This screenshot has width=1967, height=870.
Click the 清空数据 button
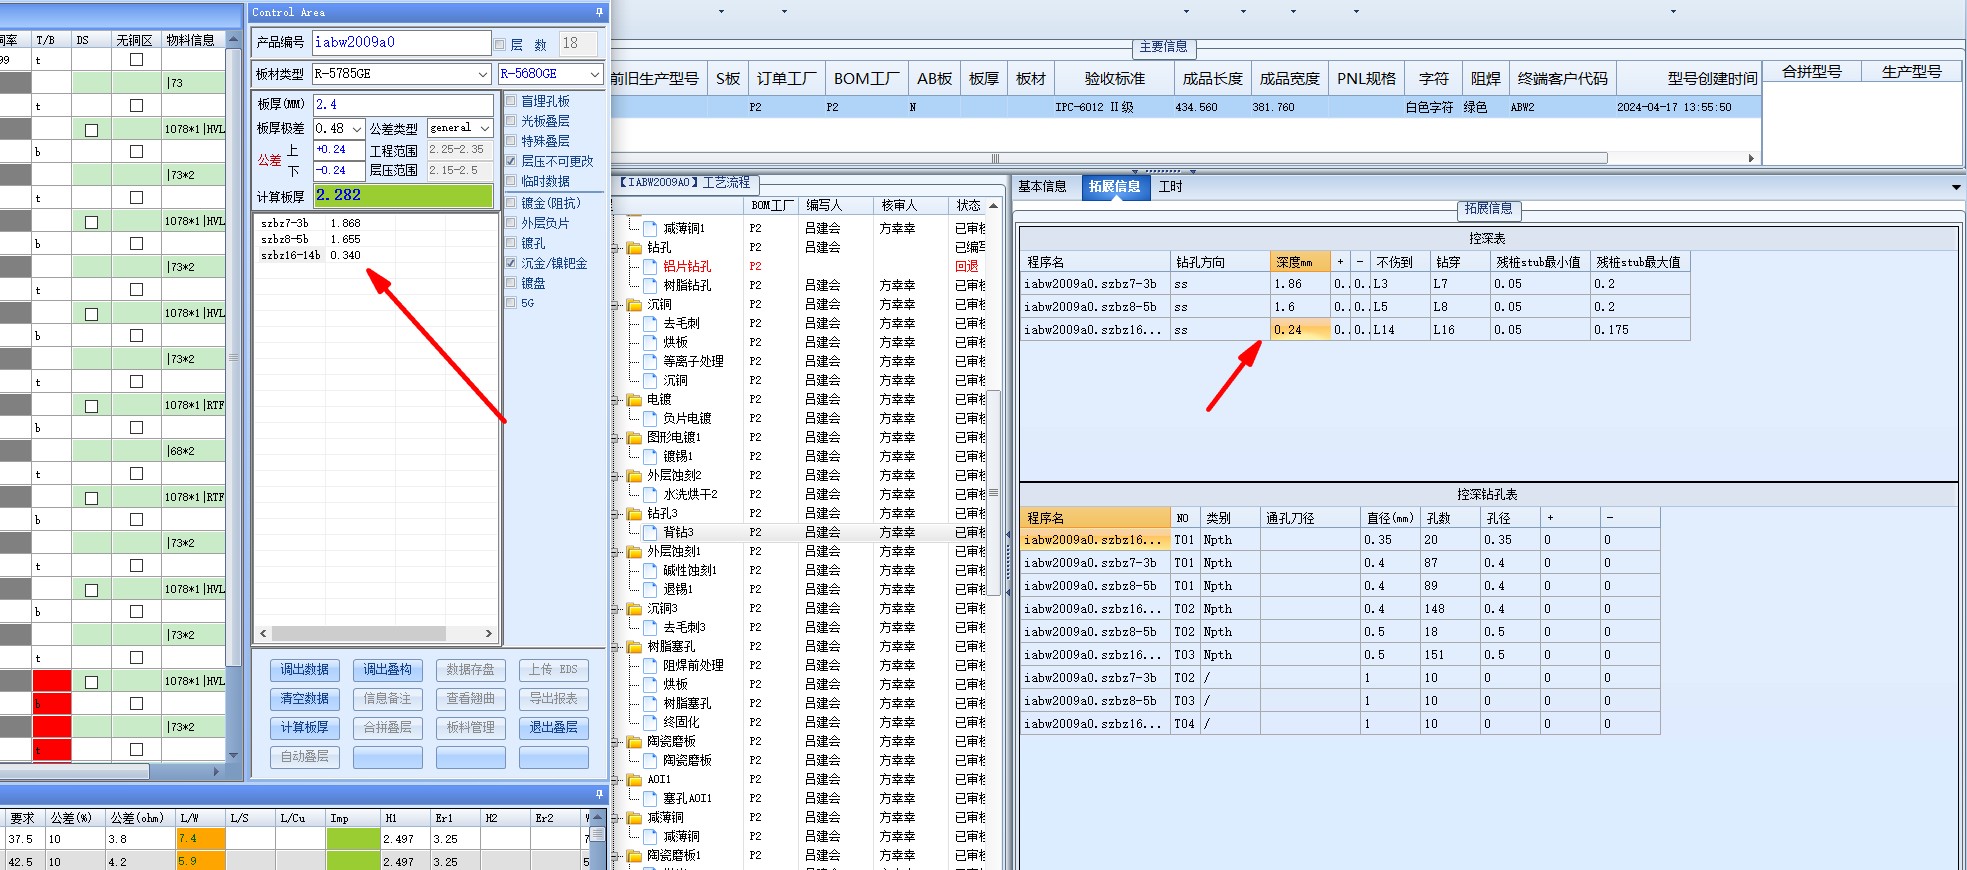304,699
